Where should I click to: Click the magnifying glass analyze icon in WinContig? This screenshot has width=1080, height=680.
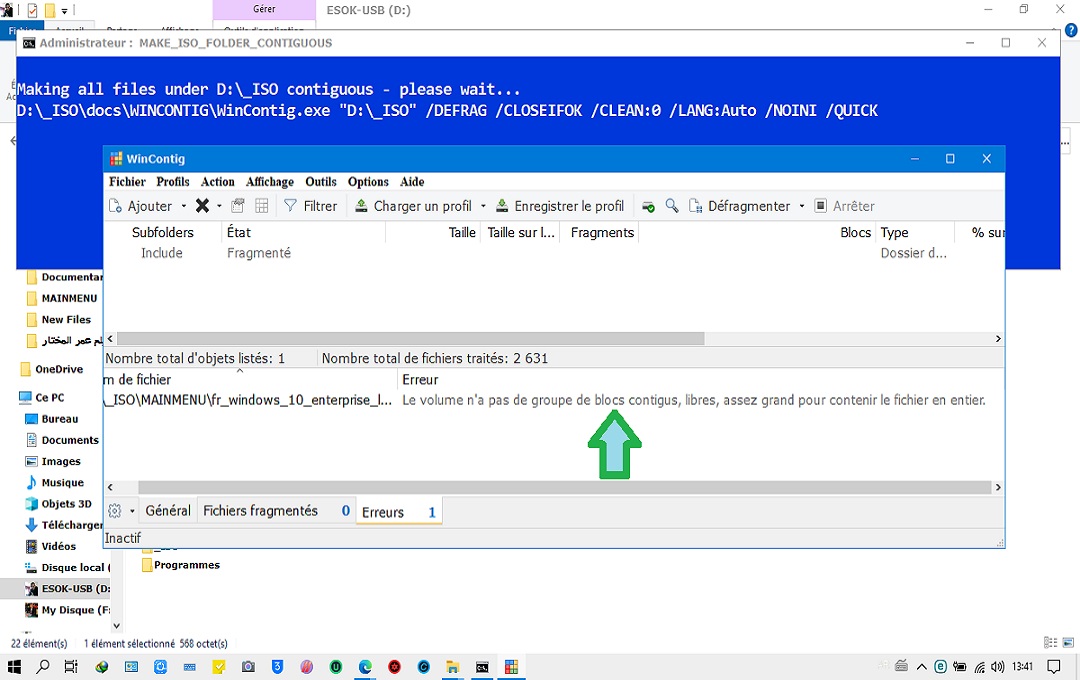672,206
